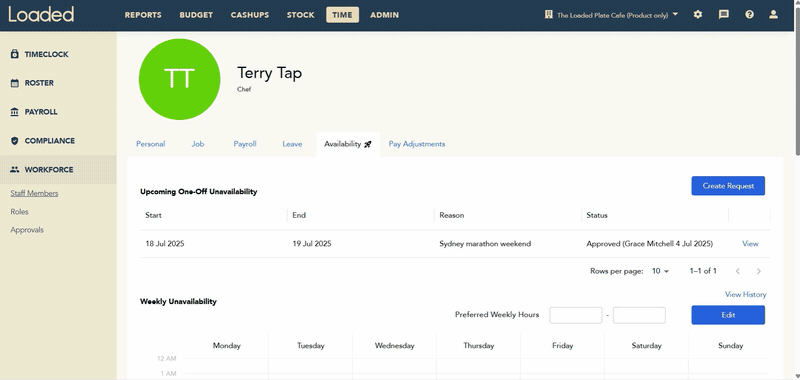The height and width of the screenshot is (380, 800).
Task: Click the Sydney marathon weekend reason cell
Action: pos(485,244)
